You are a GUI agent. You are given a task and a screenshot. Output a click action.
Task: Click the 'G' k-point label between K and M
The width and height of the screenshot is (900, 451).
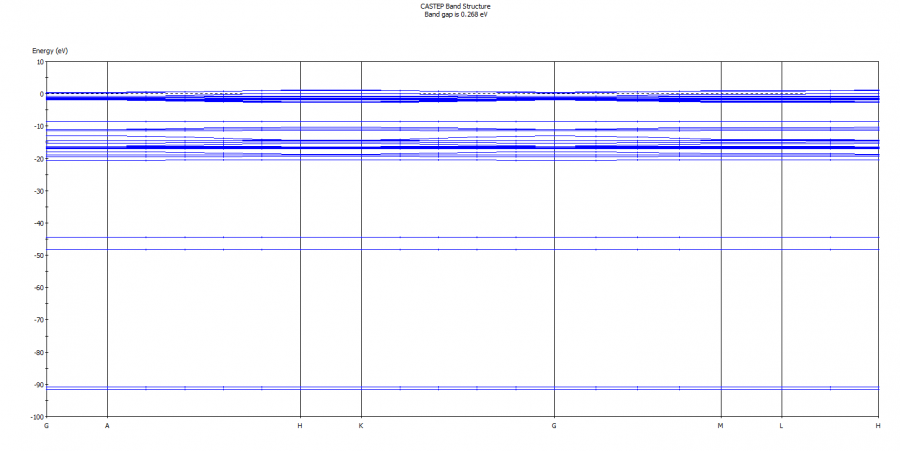[x=554, y=426]
